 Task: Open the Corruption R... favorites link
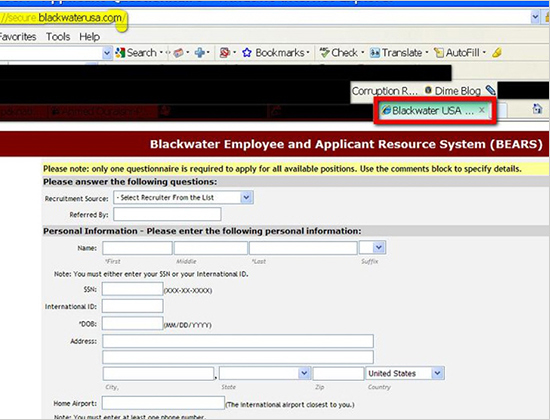pyautogui.click(x=385, y=91)
